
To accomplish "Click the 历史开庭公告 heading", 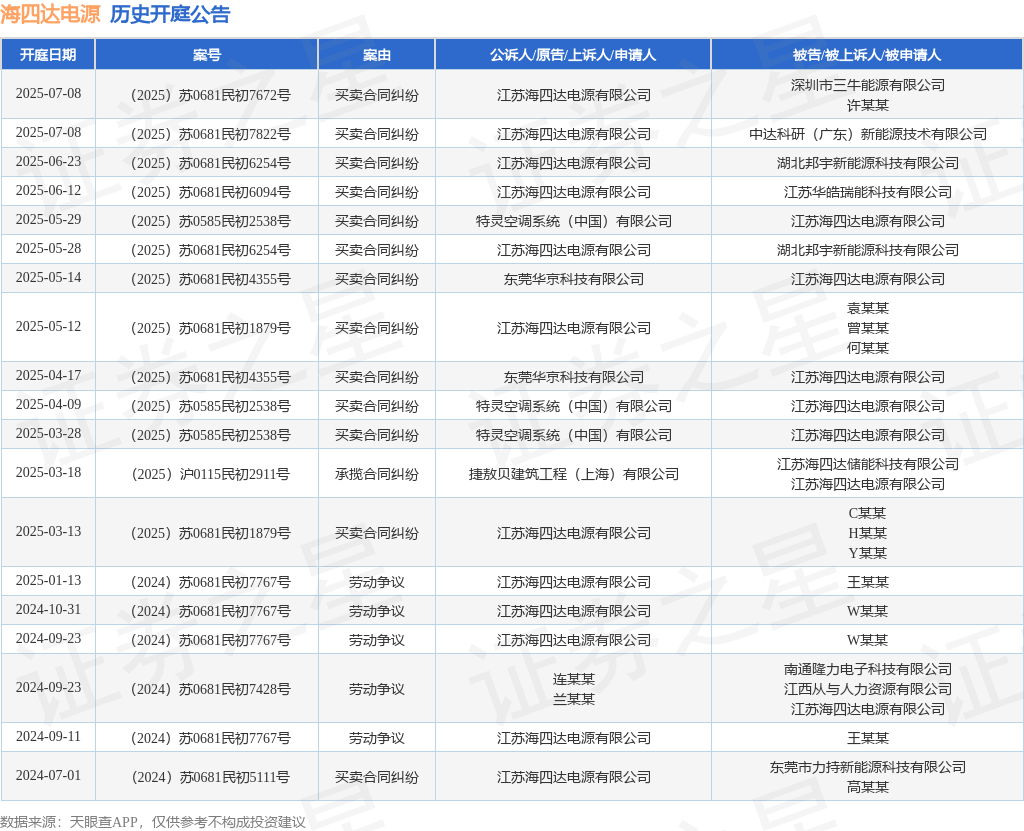I will tap(170, 14).
